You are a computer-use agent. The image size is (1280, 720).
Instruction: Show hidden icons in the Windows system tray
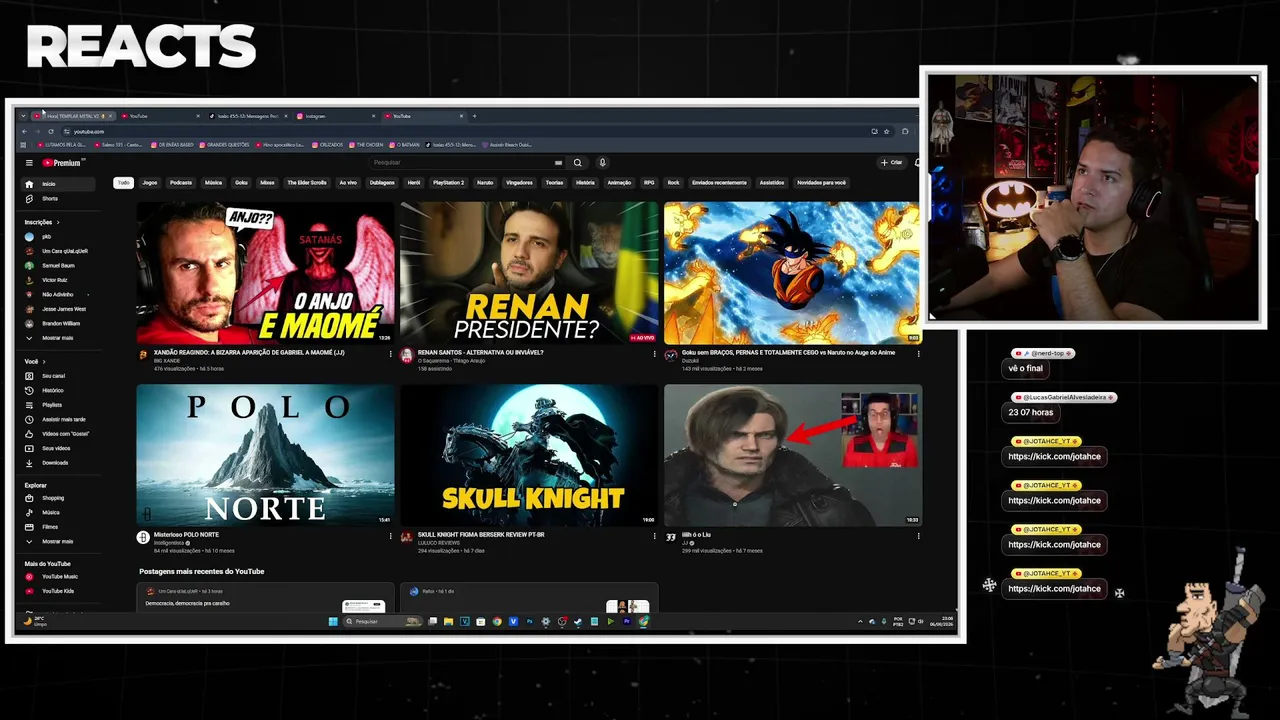860,621
